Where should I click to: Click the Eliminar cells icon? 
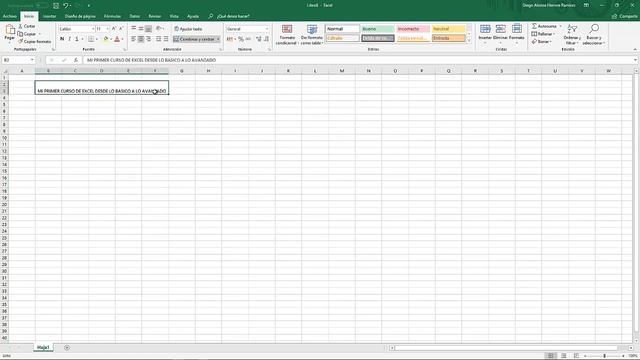(x=500, y=29)
